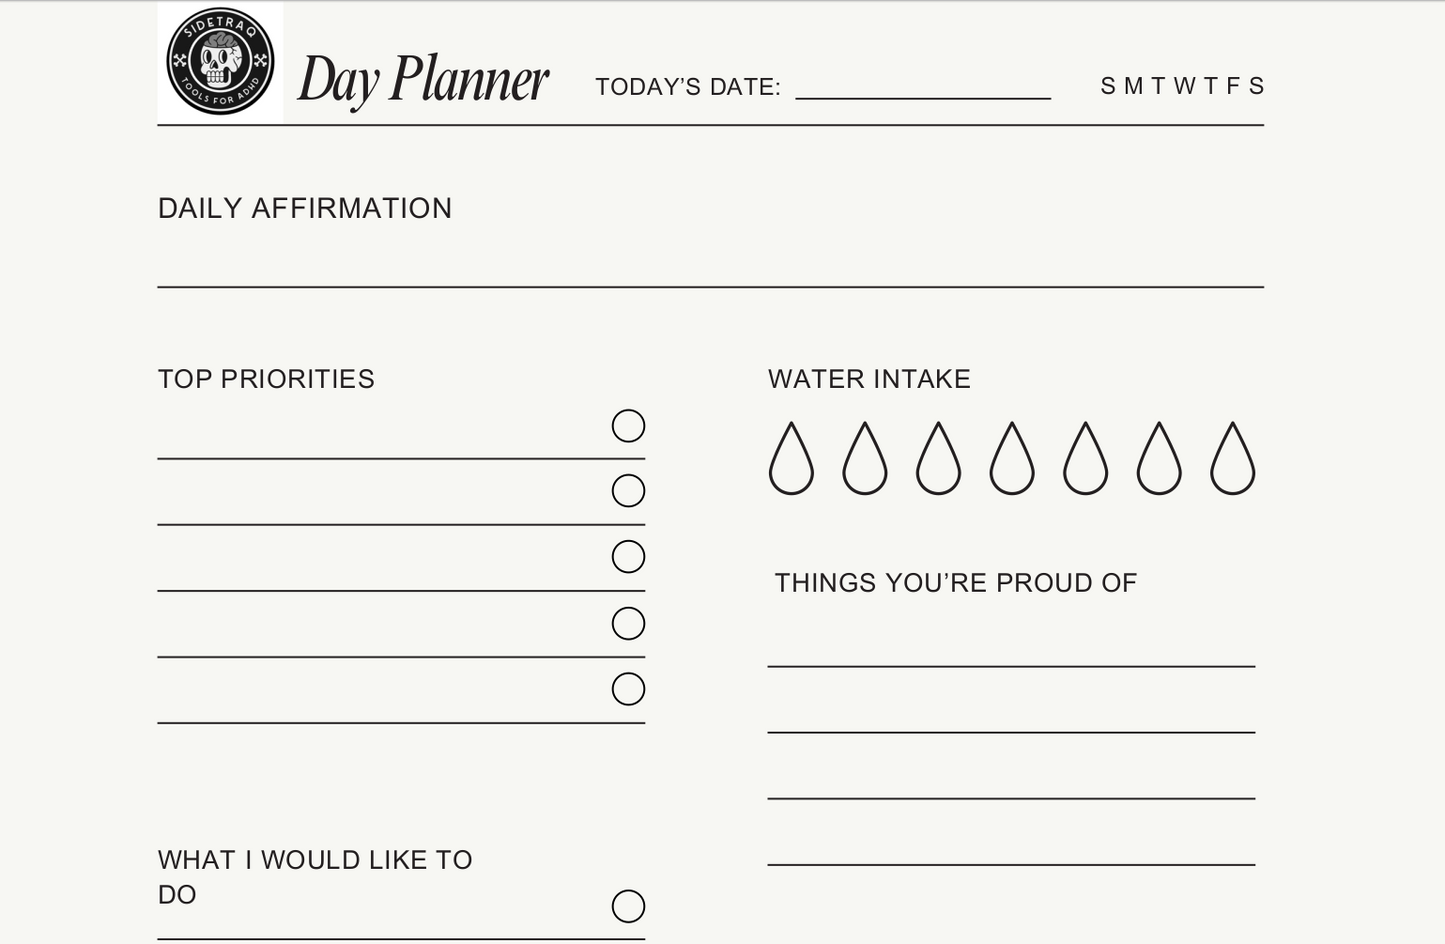Viewport: 1445px width, 944px height.
Task: Mark the fifth water intake droplet
Action: 1085,460
